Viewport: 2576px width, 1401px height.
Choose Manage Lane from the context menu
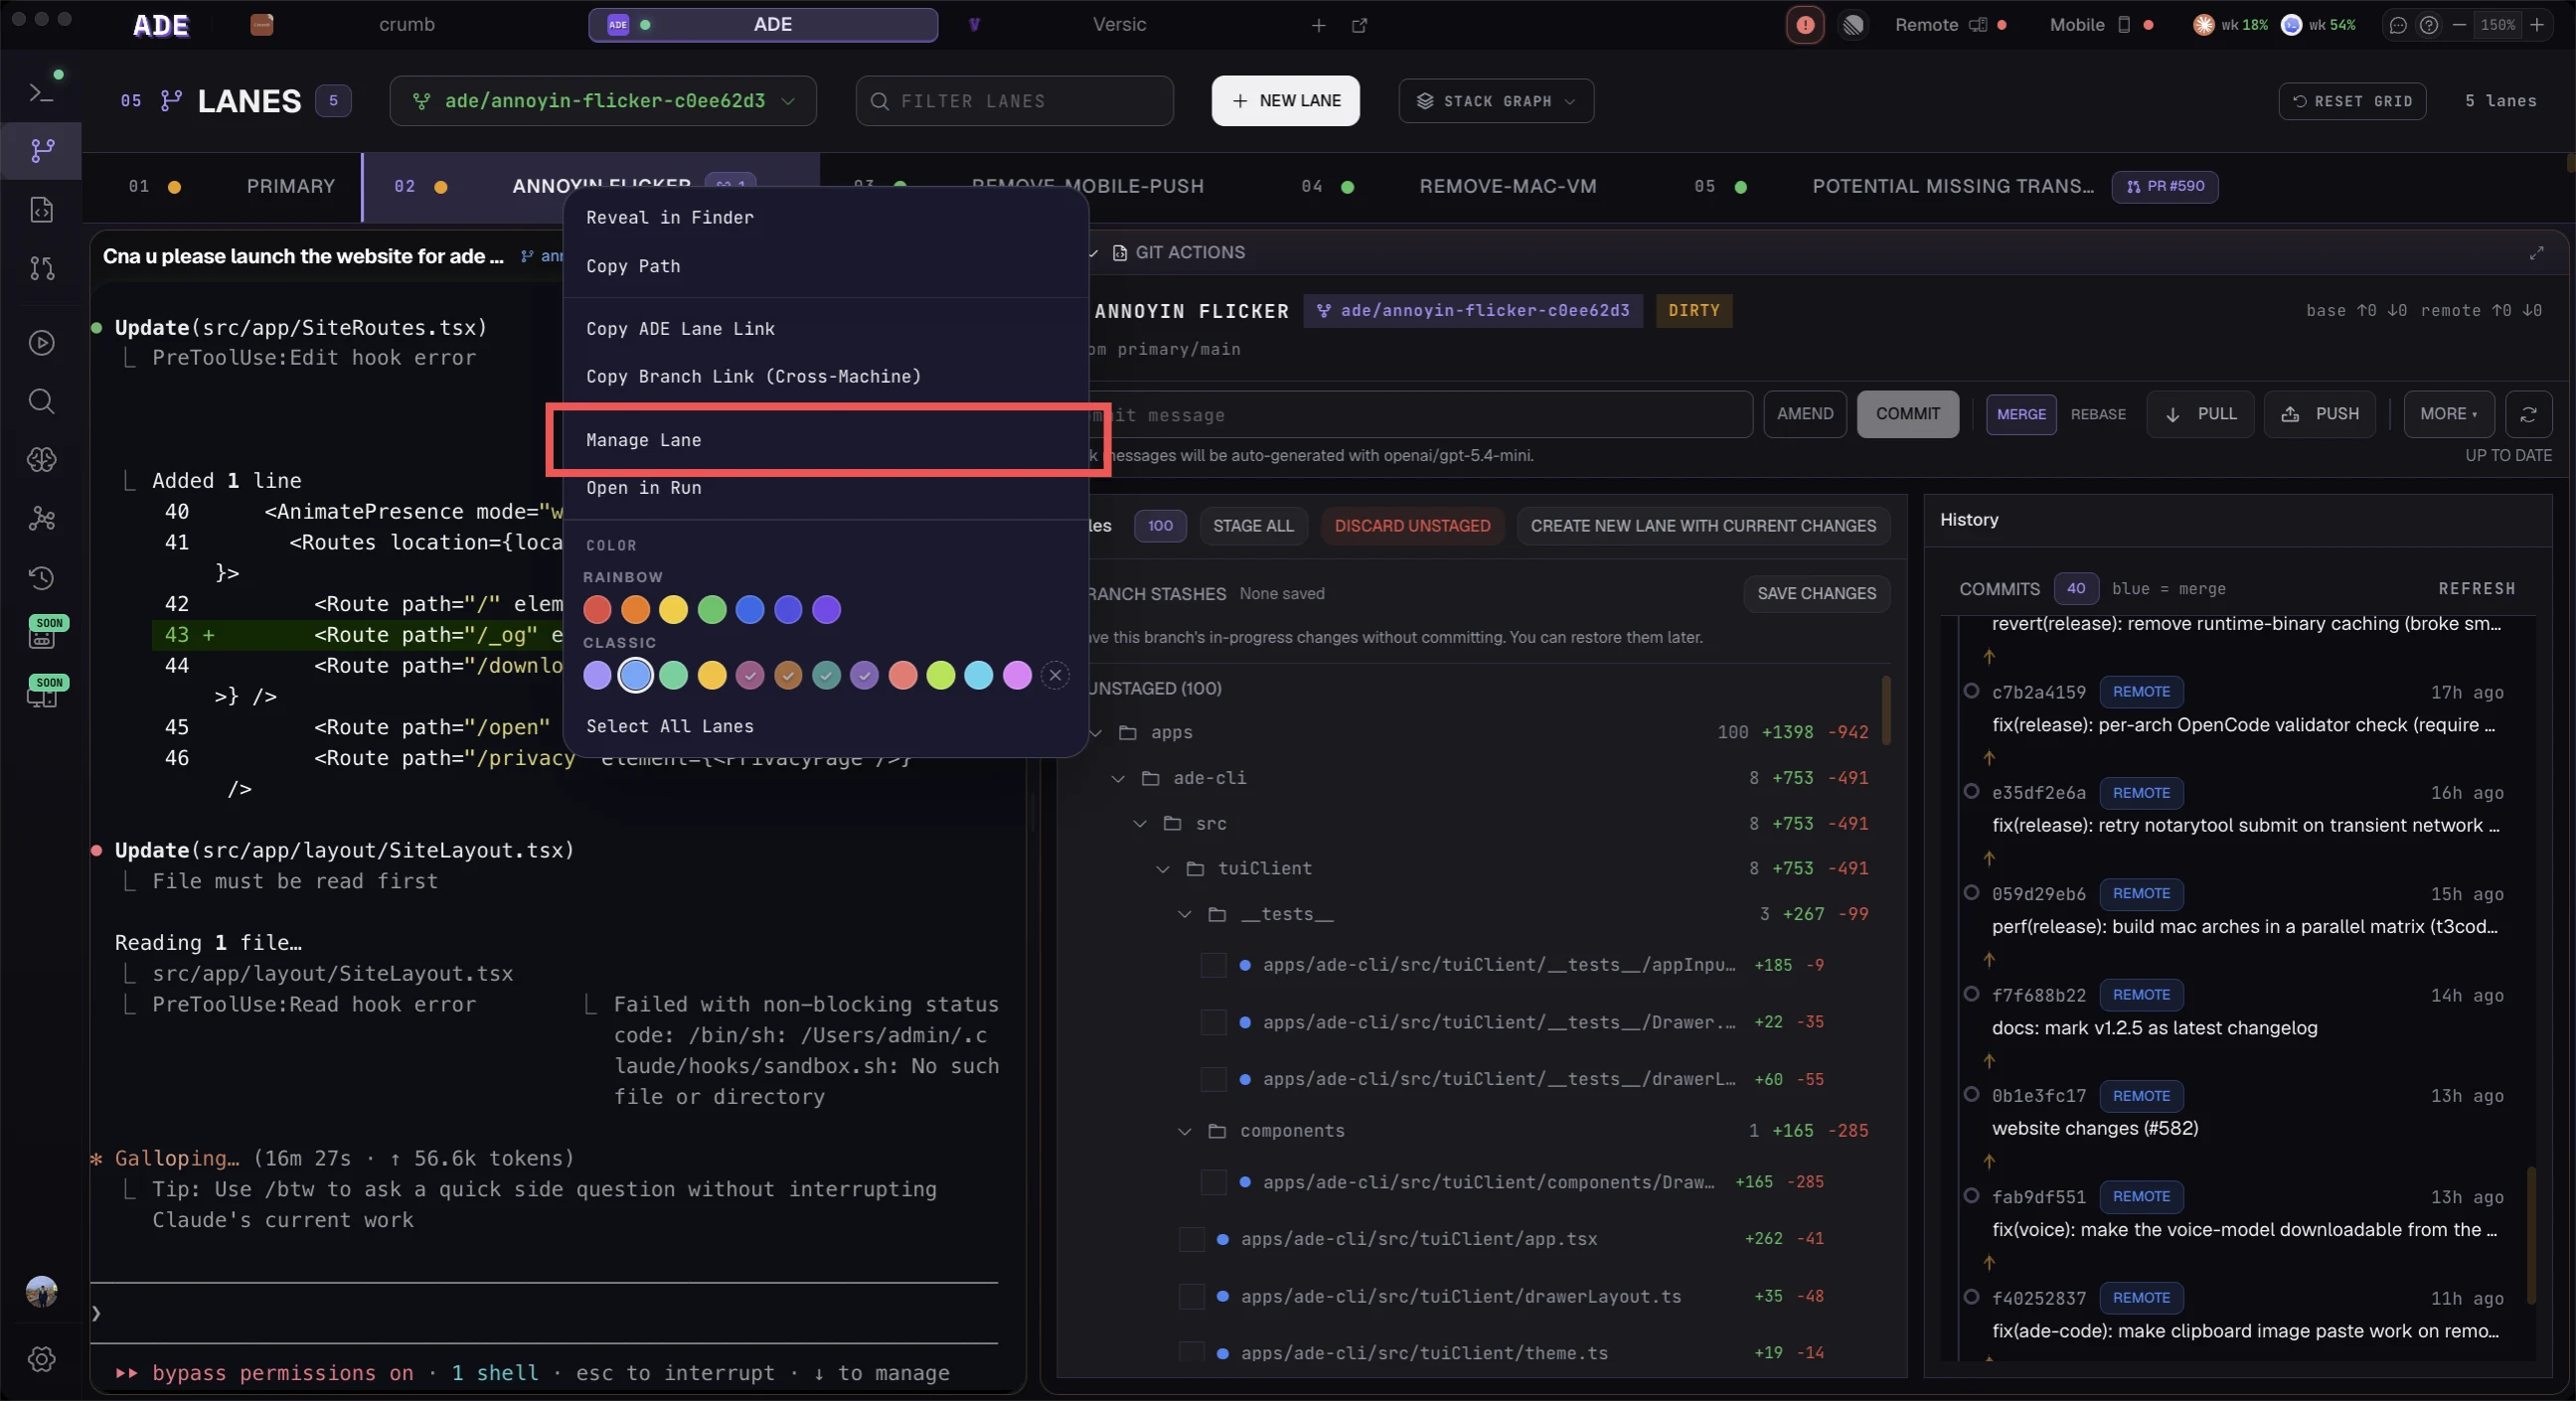(x=825, y=440)
